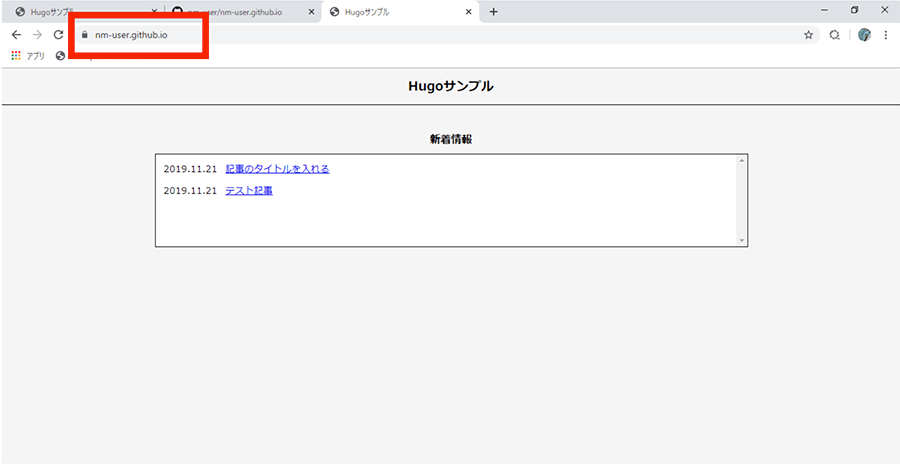The height and width of the screenshot is (464, 900).
Task: Reload the current page
Action: [x=58, y=35]
